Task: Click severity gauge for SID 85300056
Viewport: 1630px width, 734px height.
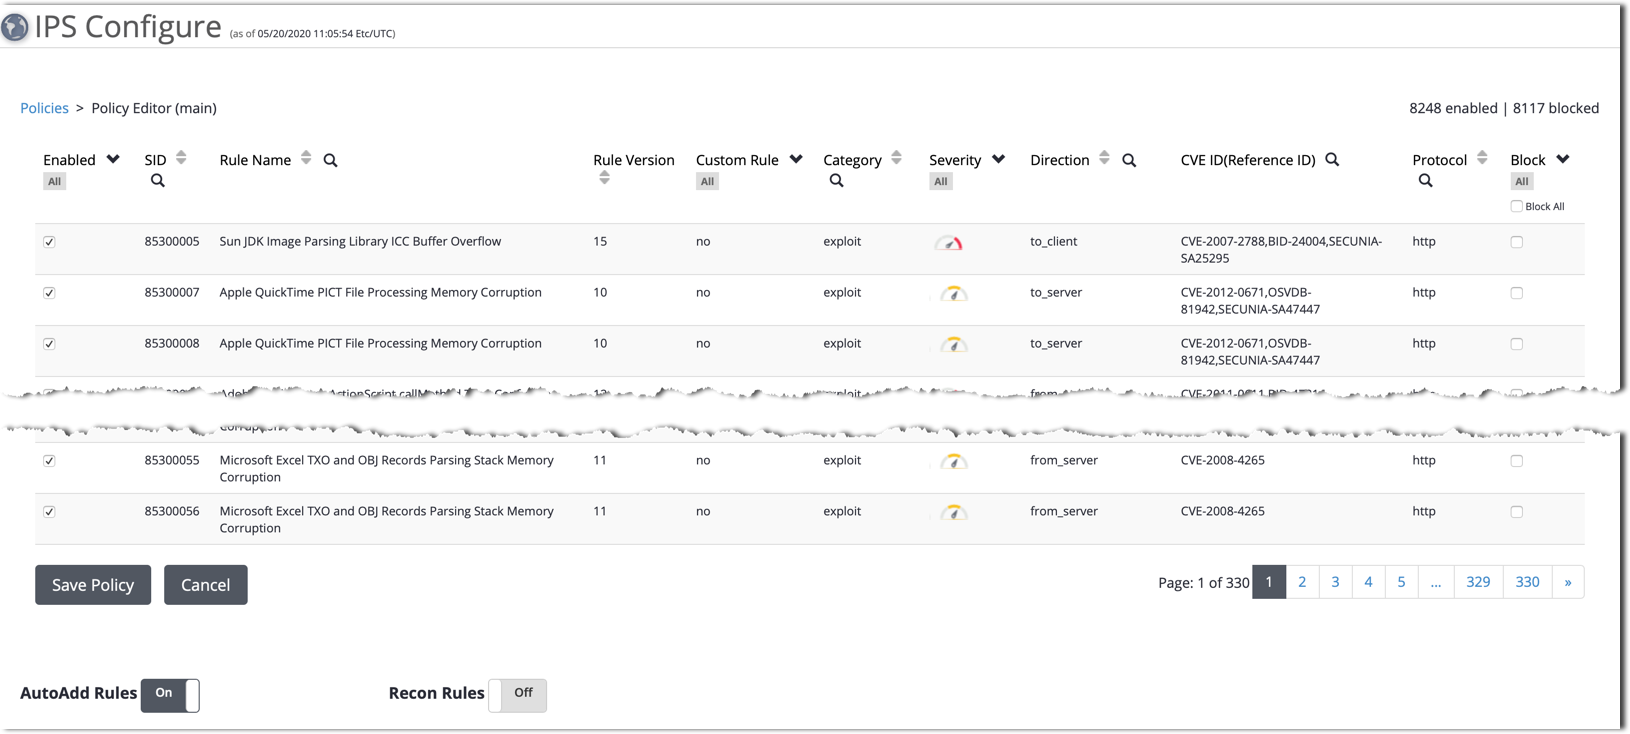Action: (x=953, y=513)
